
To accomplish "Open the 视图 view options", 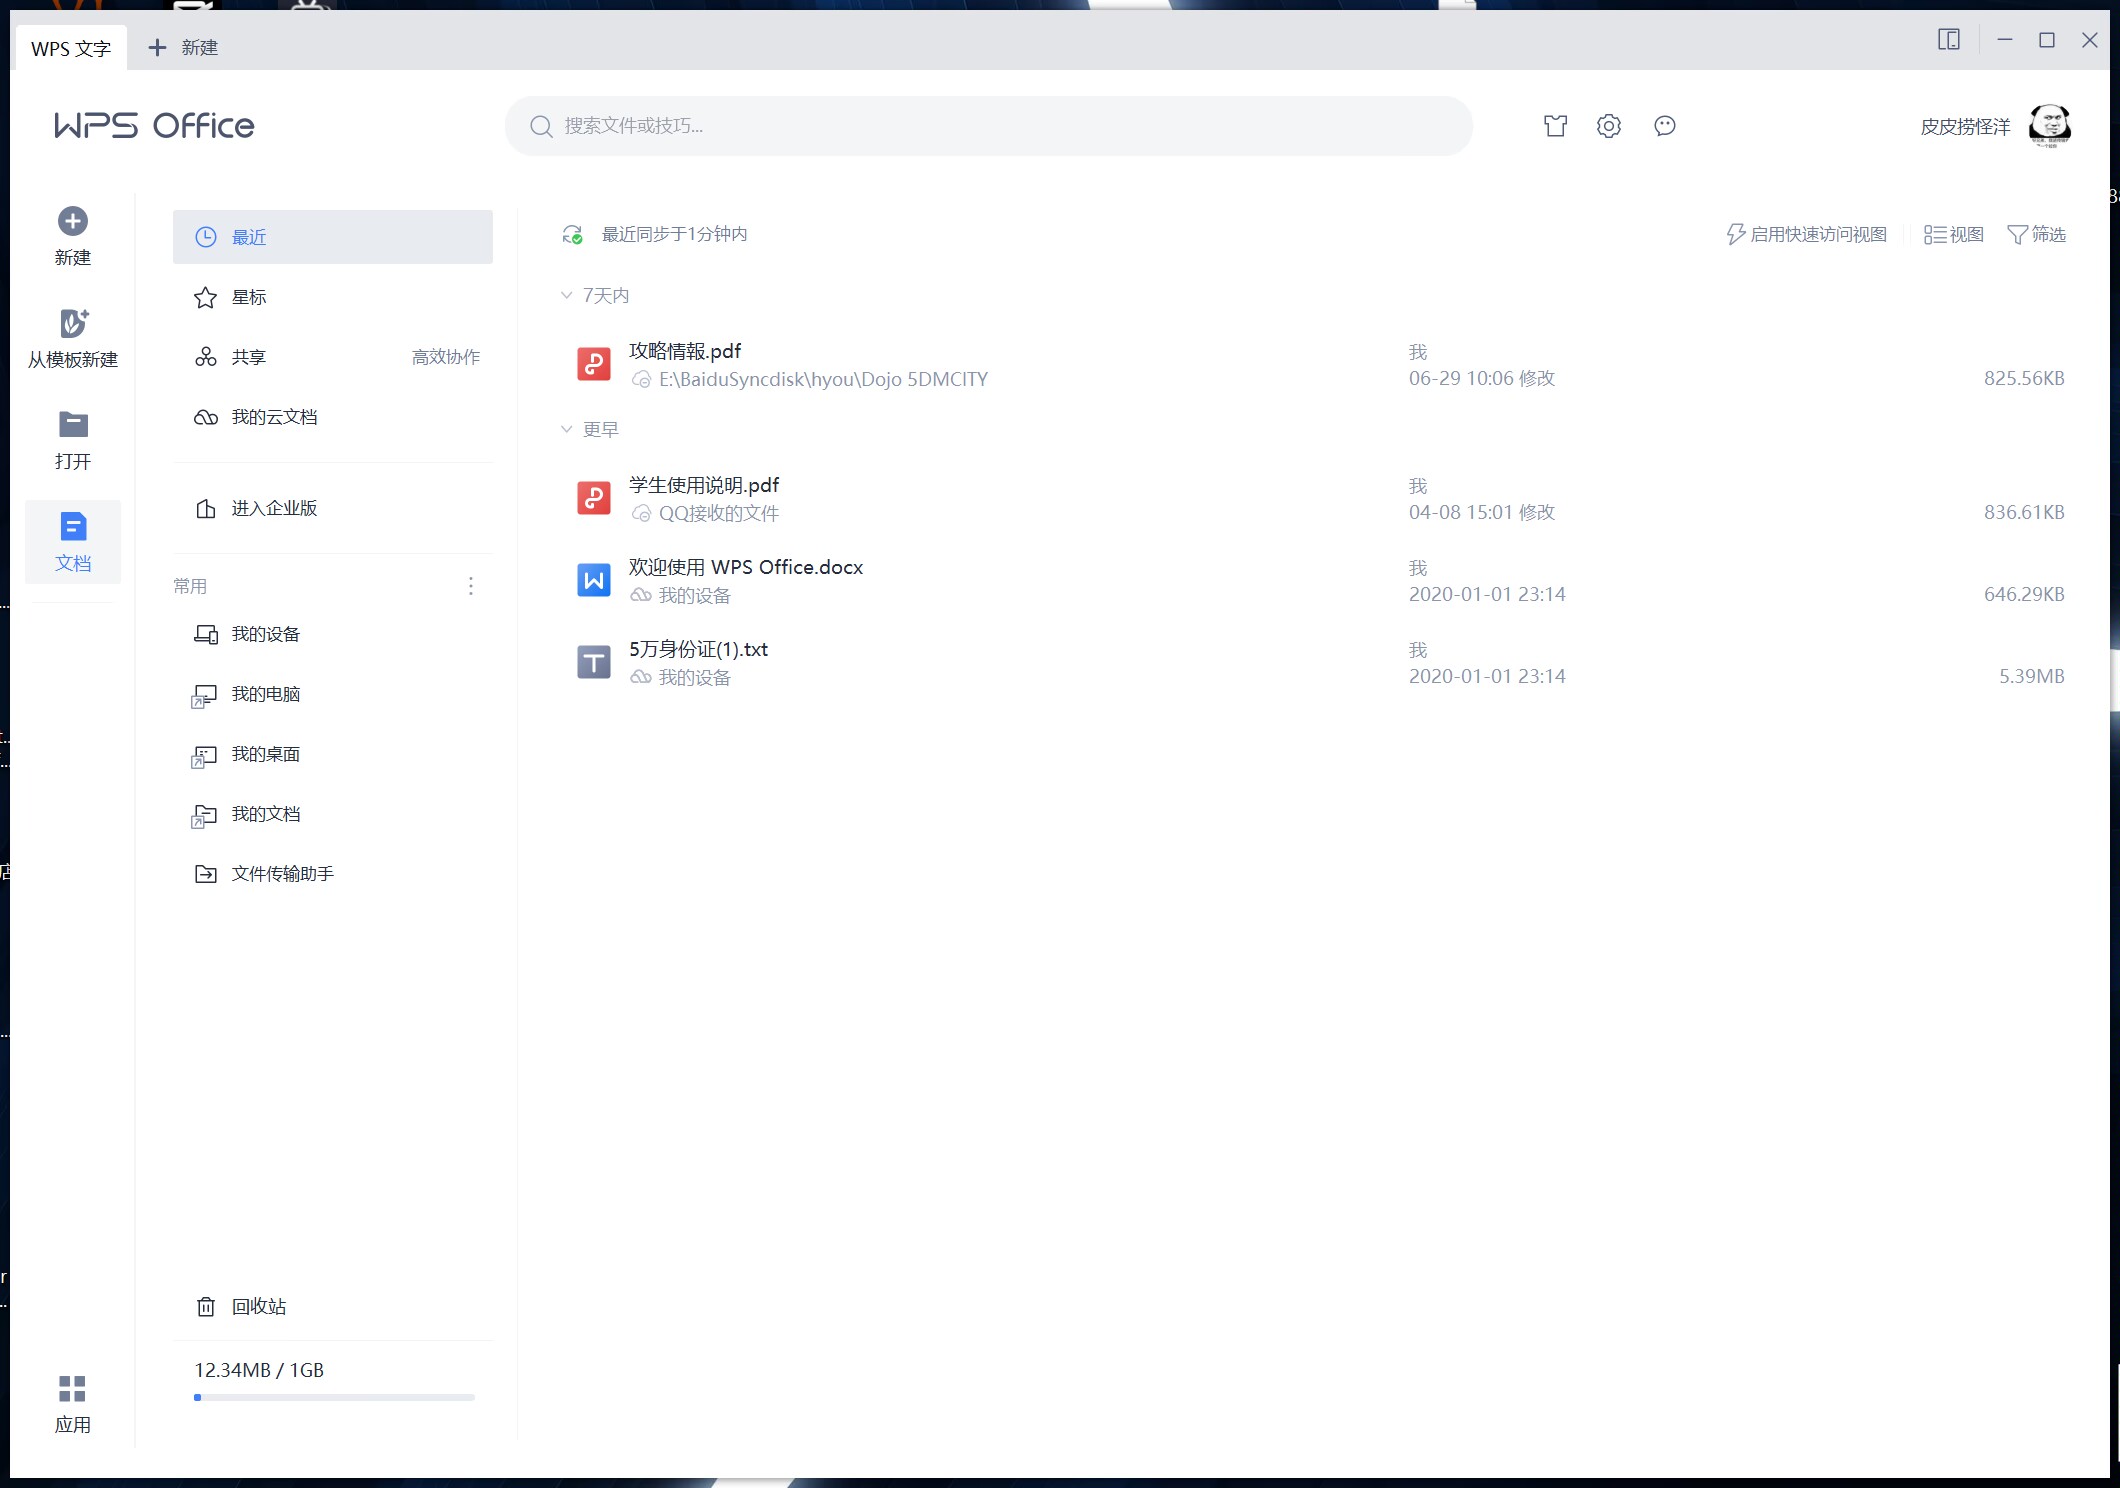I will [x=1953, y=235].
